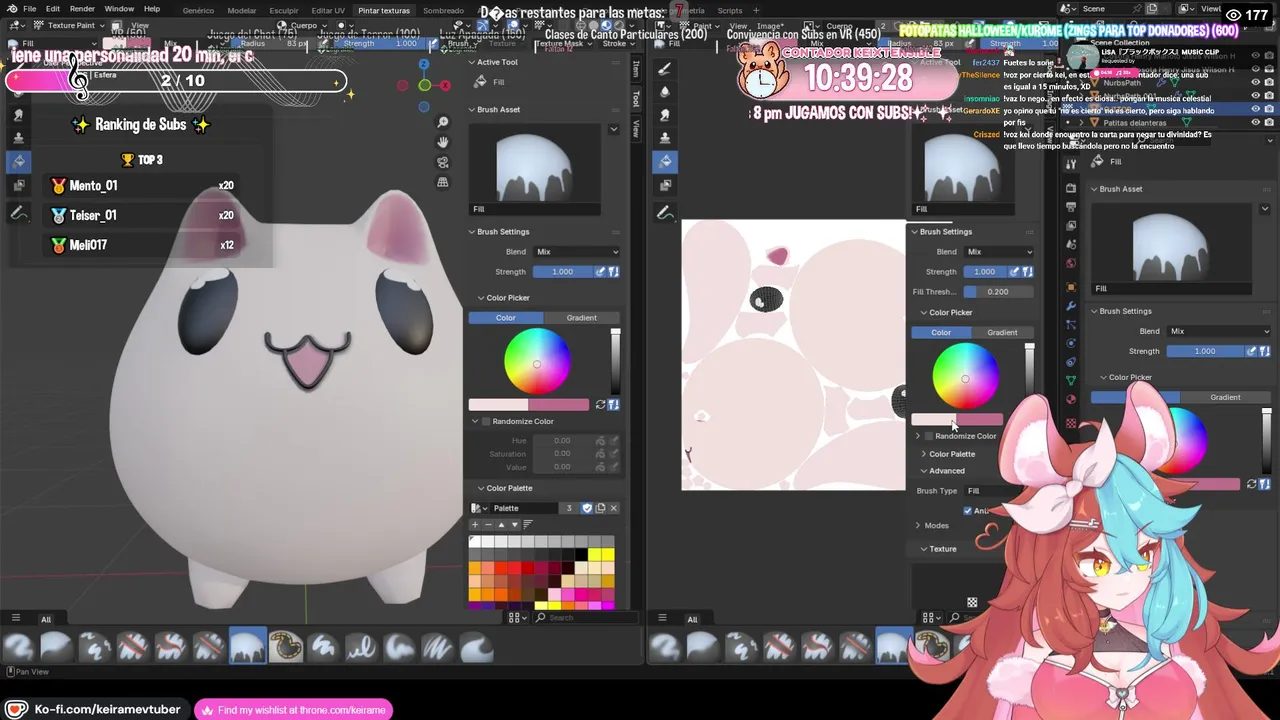Open Blend dropdown in image editor sidebar
The height and width of the screenshot is (720, 1280).
click(x=999, y=252)
